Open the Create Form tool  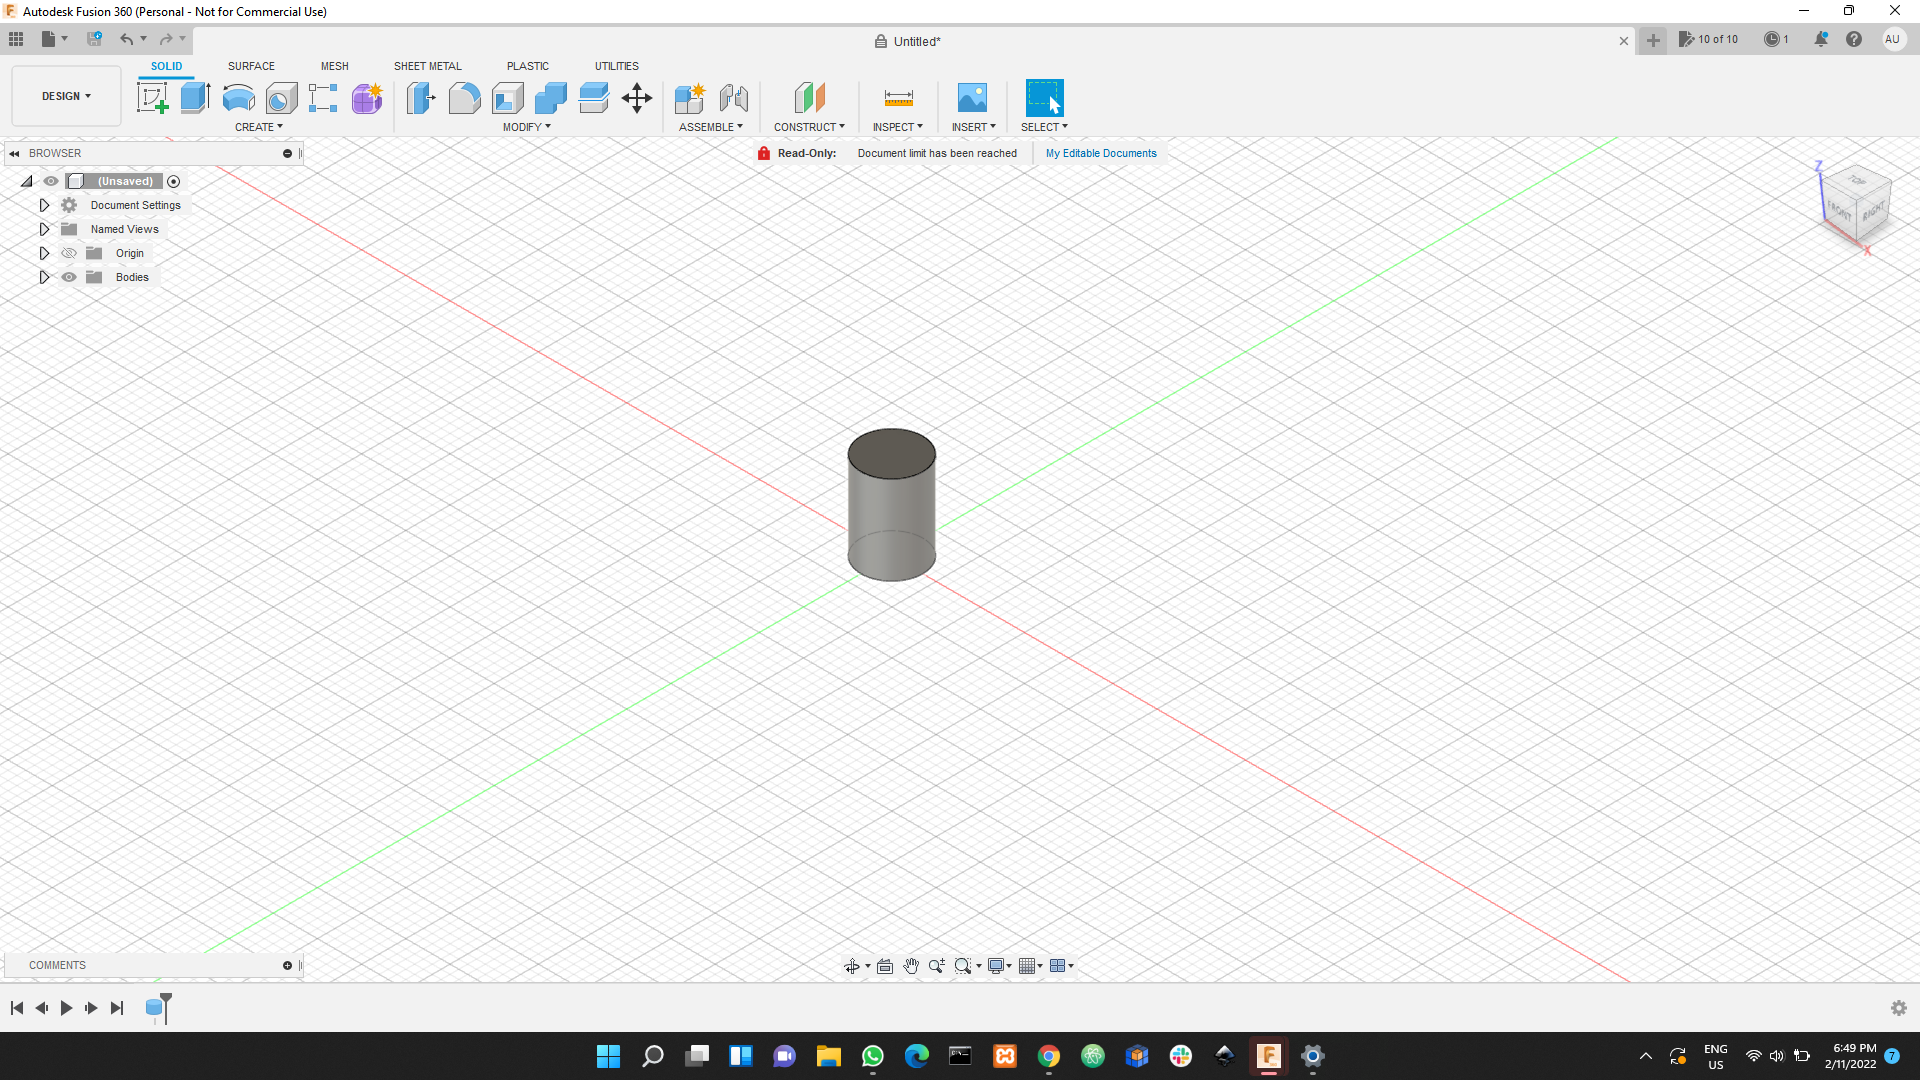pos(367,97)
